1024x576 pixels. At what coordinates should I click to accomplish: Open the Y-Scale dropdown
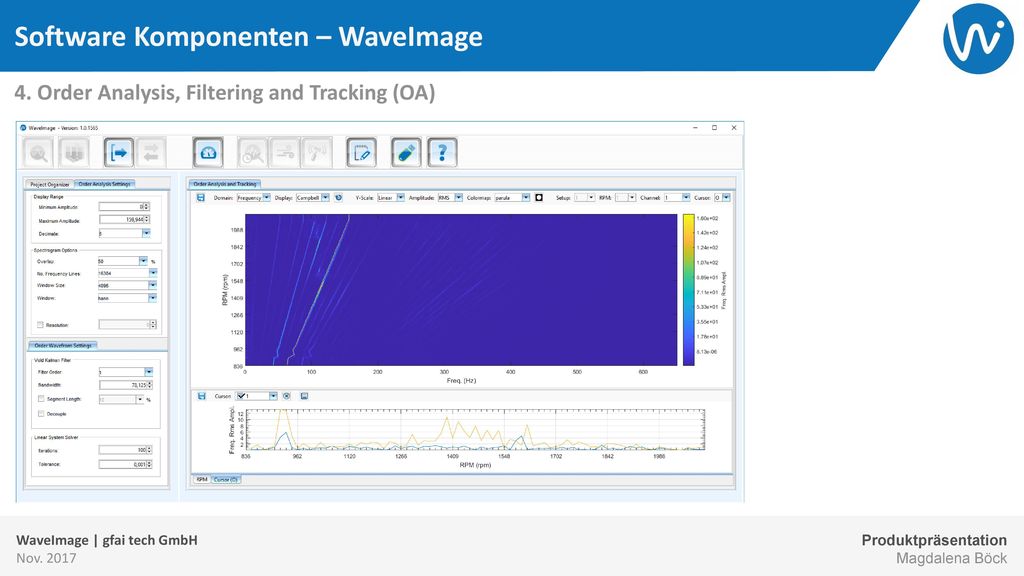click(x=391, y=197)
